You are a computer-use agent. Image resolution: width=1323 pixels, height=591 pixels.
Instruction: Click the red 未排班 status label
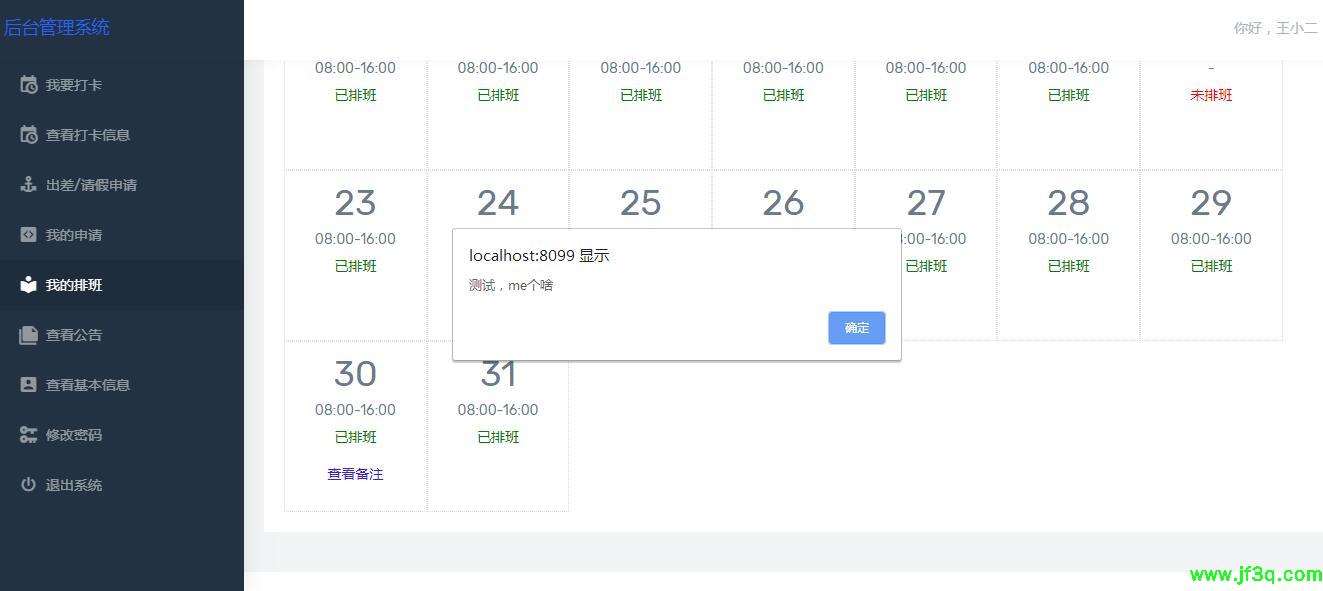[x=1211, y=96]
